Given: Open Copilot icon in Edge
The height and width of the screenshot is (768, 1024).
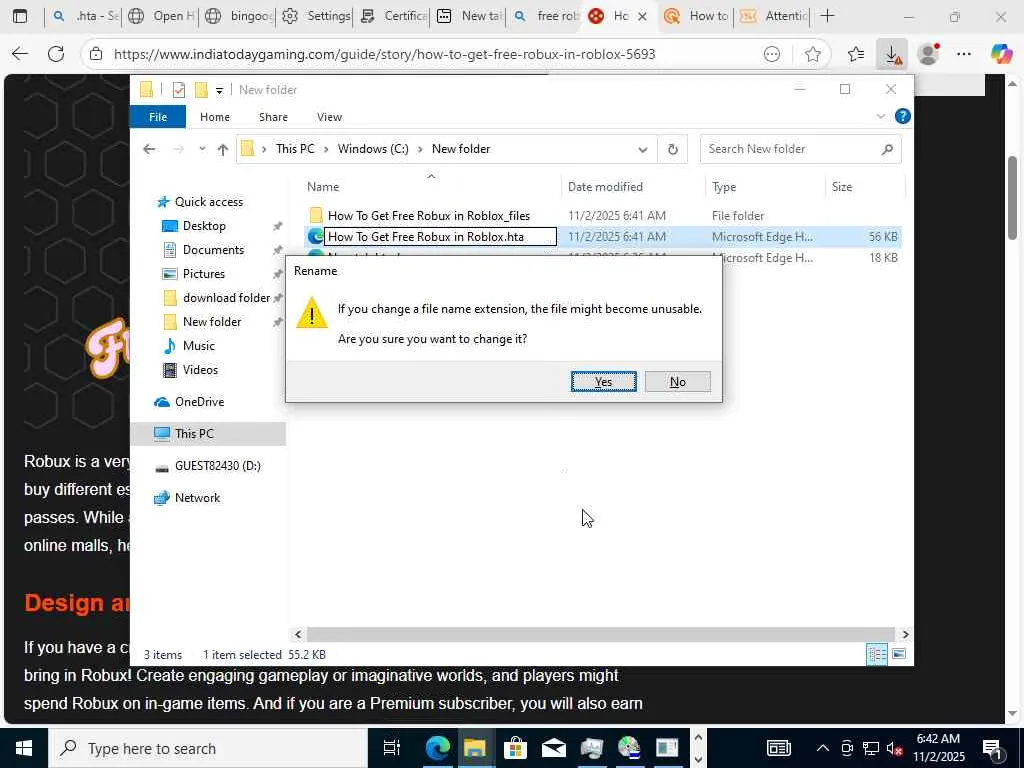Looking at the screenshot, I should click(x=1001, y=54).
